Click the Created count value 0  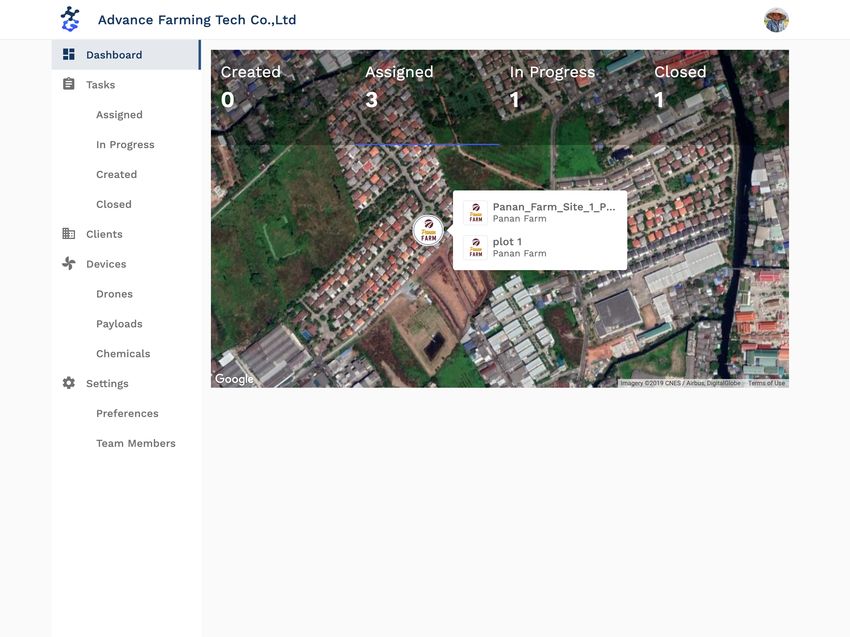(x=228, y=100)
